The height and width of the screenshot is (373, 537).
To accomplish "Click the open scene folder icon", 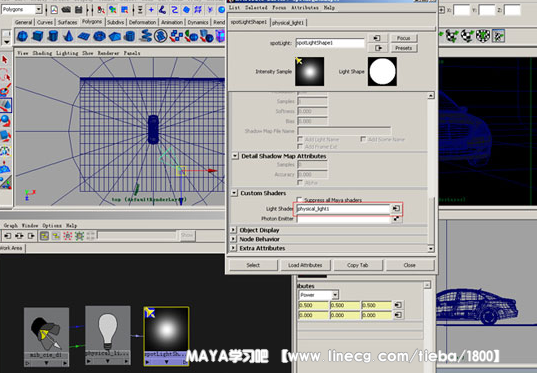I will point(66,10).
